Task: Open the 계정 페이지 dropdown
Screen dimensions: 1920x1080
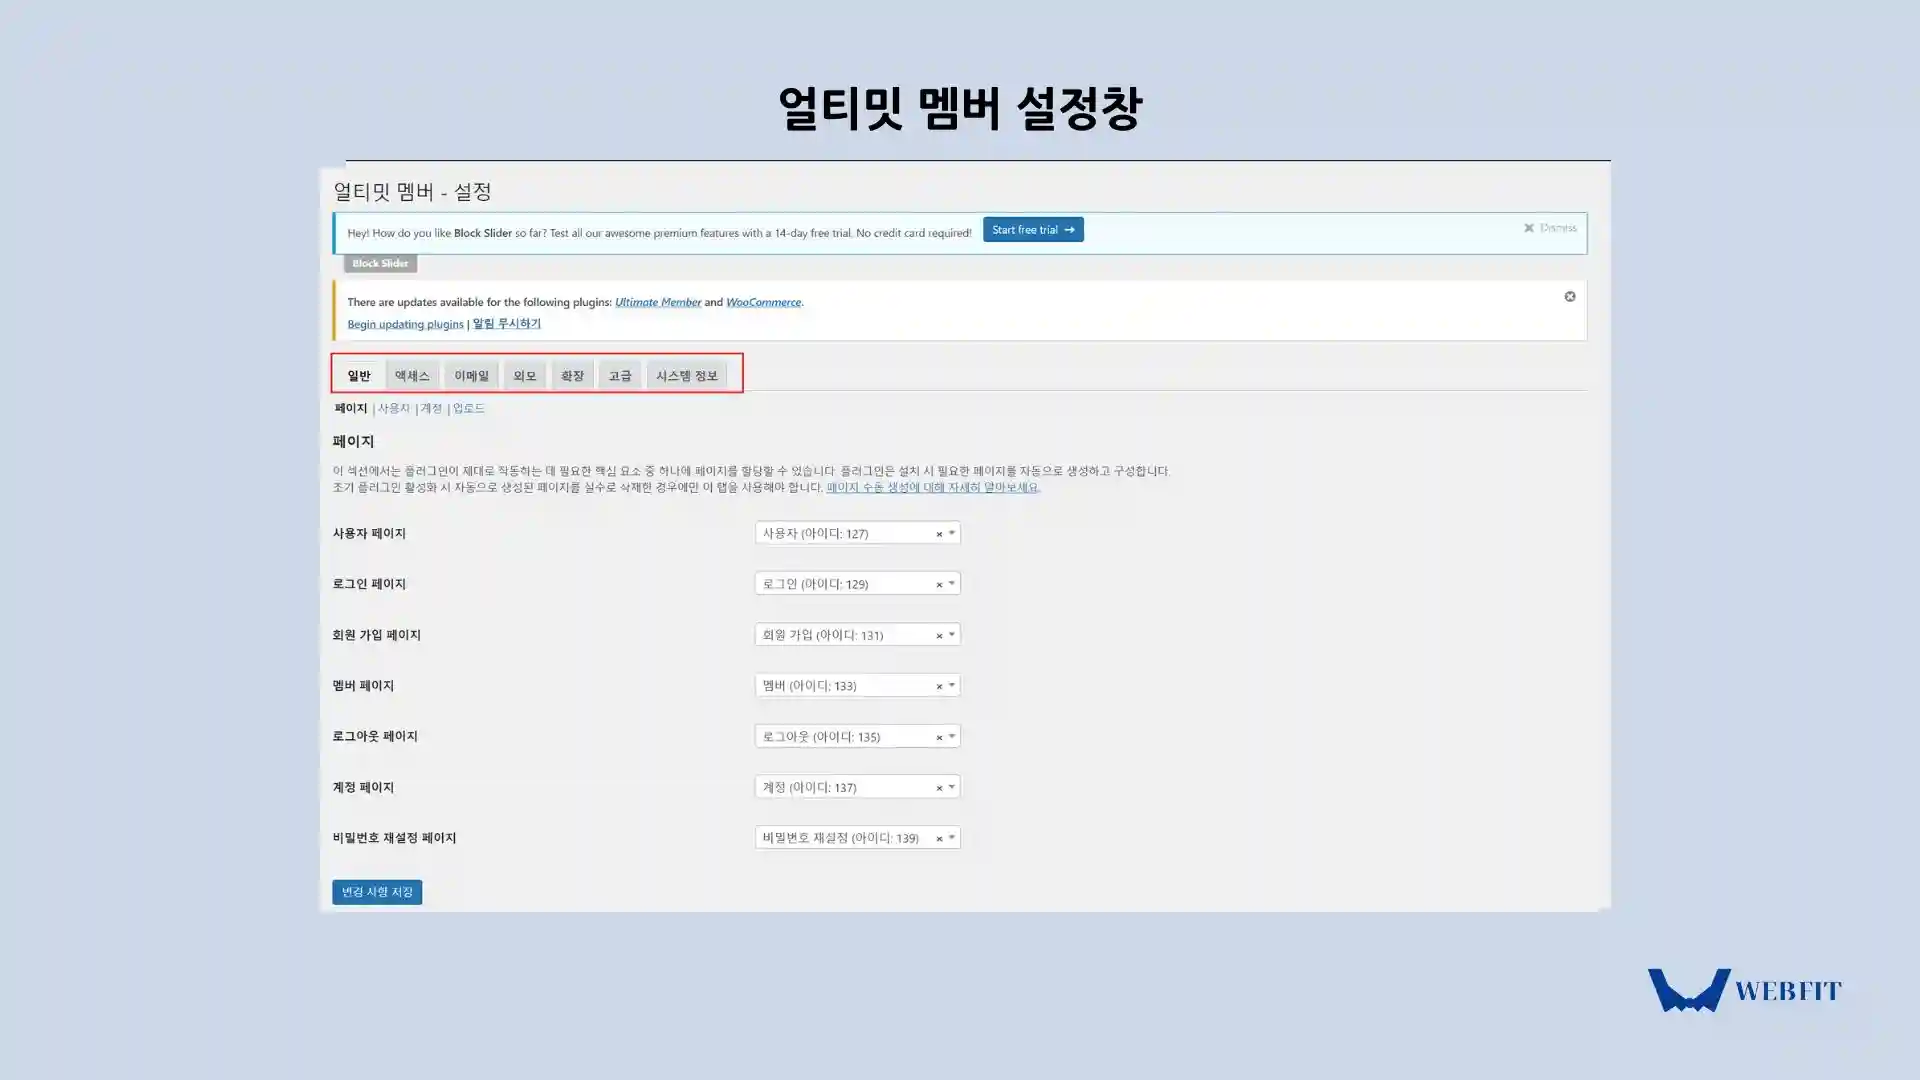Action: coord(857,788)
